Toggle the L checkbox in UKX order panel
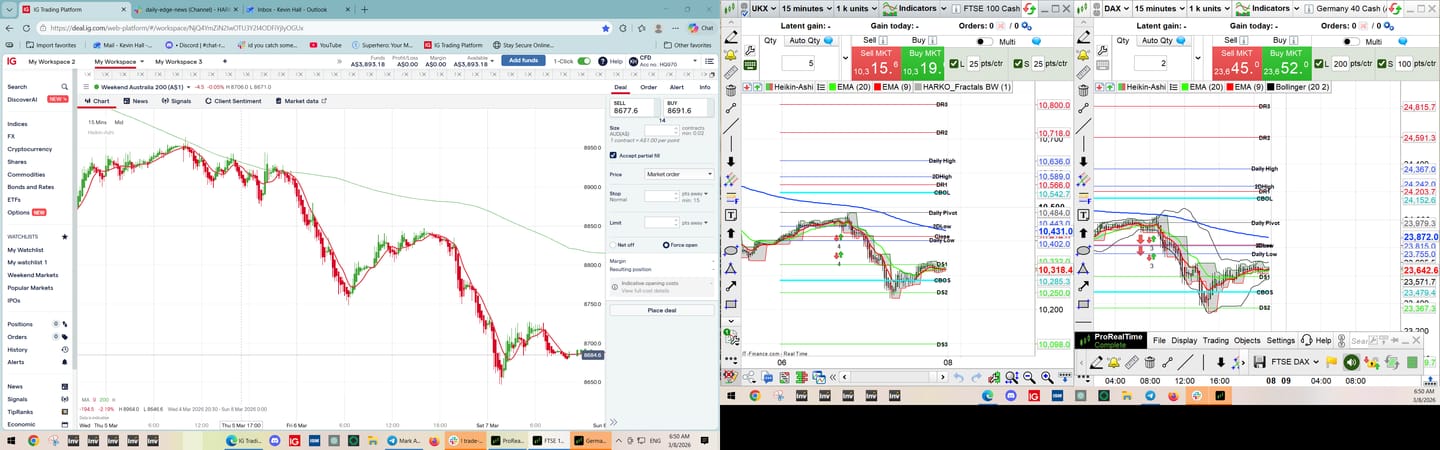This screenshot has width=1440, height=450. [x=954, y=64]
